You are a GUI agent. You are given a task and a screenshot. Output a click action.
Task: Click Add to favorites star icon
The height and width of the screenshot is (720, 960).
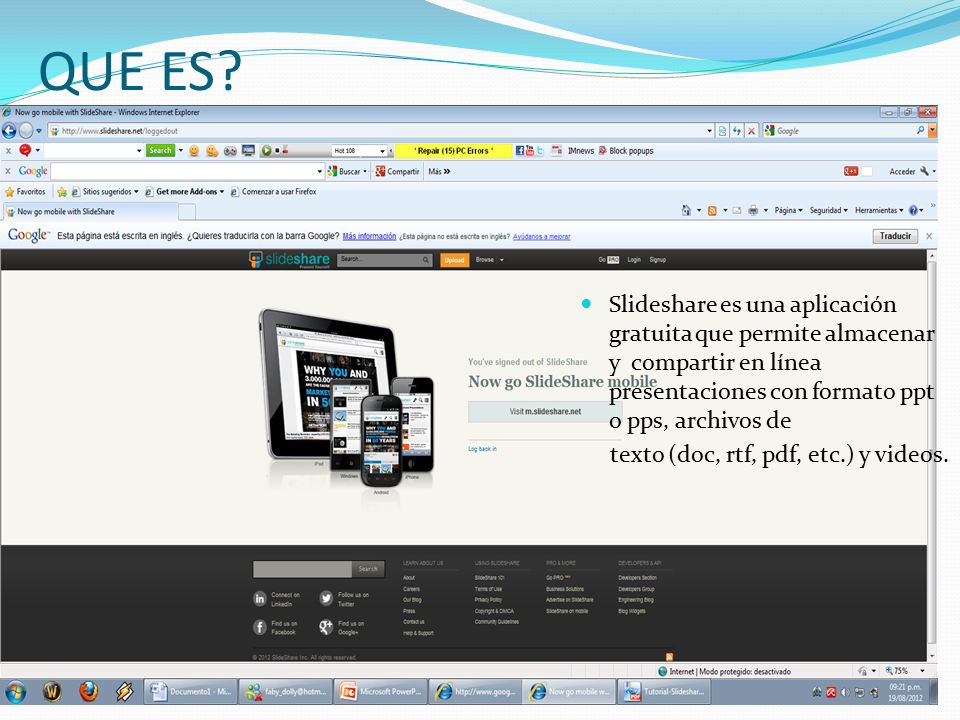[62, 192]
